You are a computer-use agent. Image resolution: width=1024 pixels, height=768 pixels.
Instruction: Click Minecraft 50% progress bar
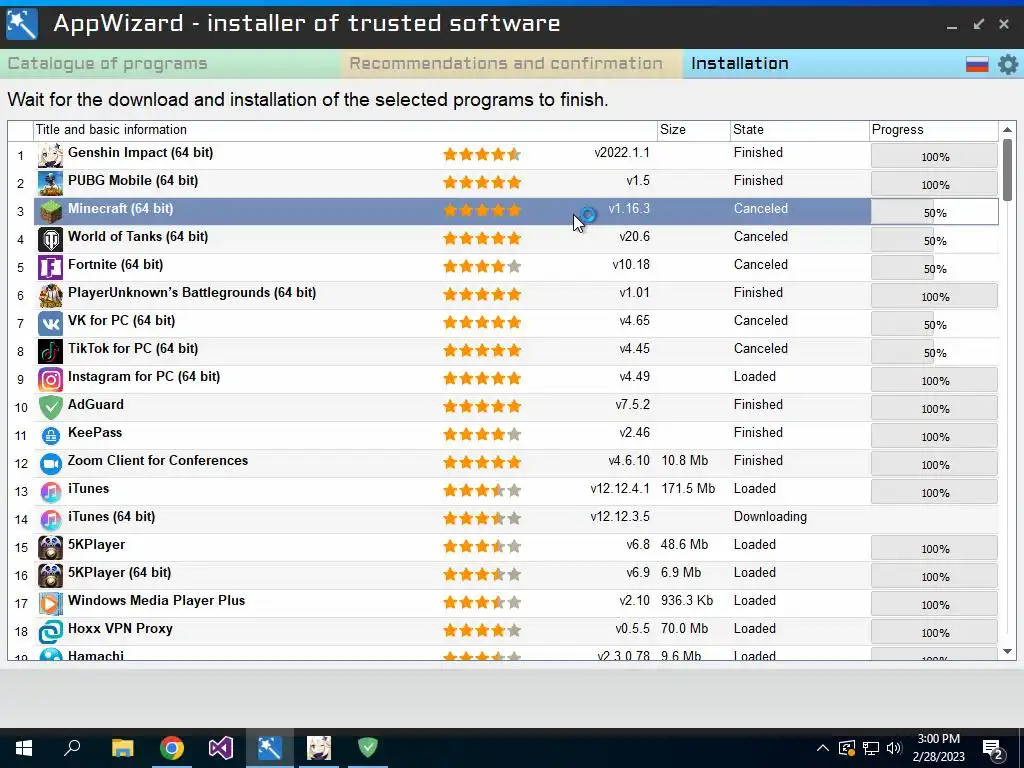click(935, 213)
